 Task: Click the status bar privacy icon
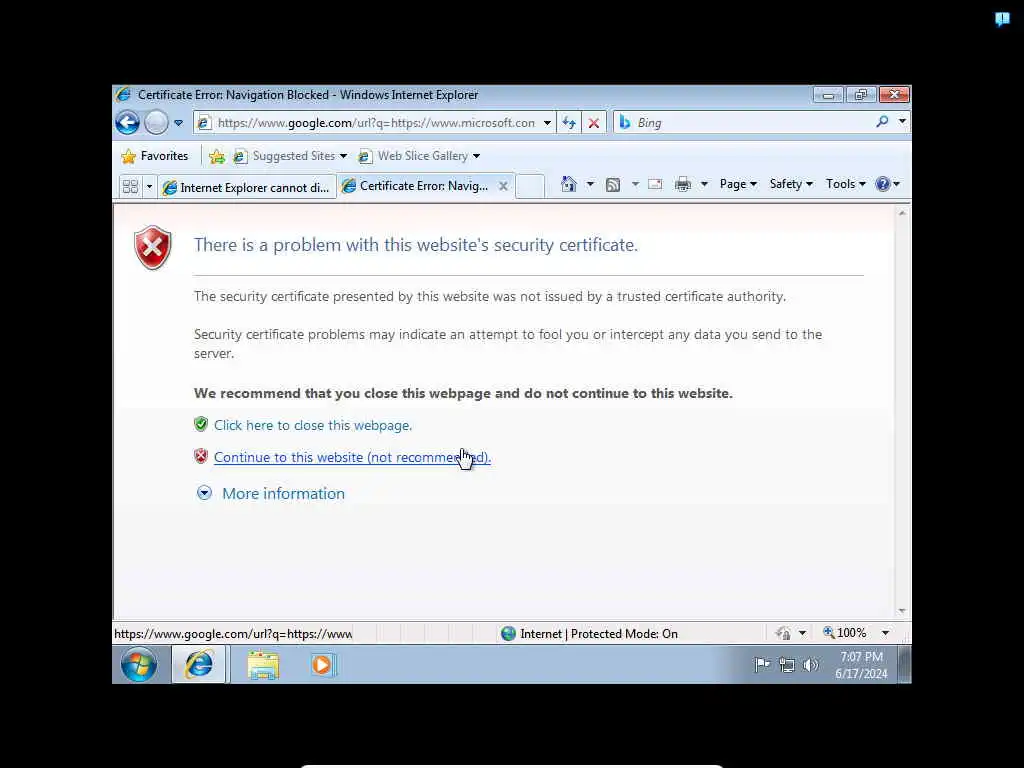coord(782,633)
